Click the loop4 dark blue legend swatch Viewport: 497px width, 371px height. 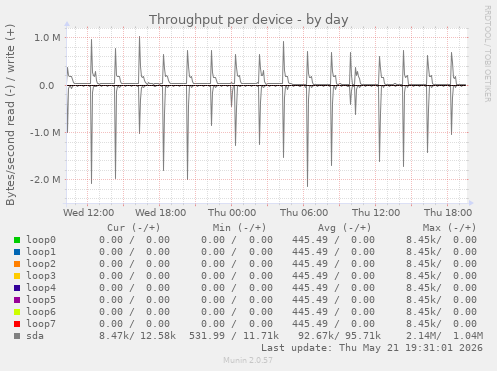point(17,288)
